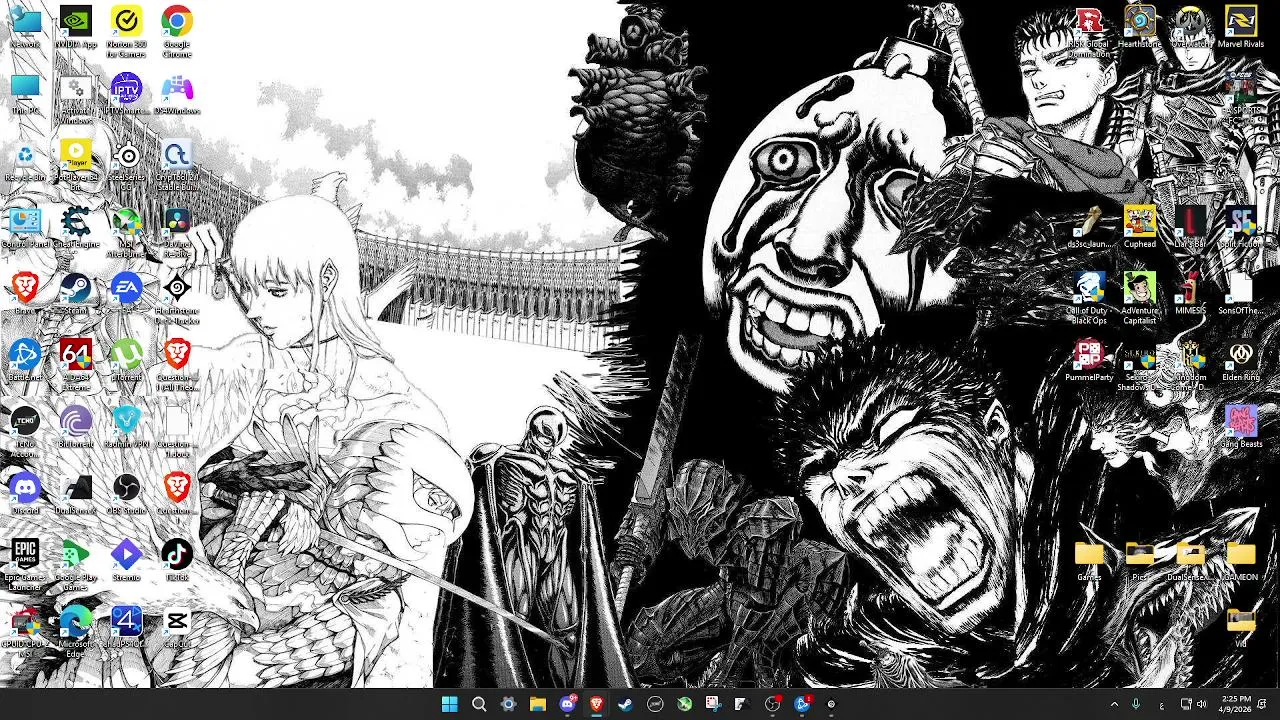Select the BitTorrent desktop shortcut
This screenshot has width=1280, height=720.
[x=76, y=427]
